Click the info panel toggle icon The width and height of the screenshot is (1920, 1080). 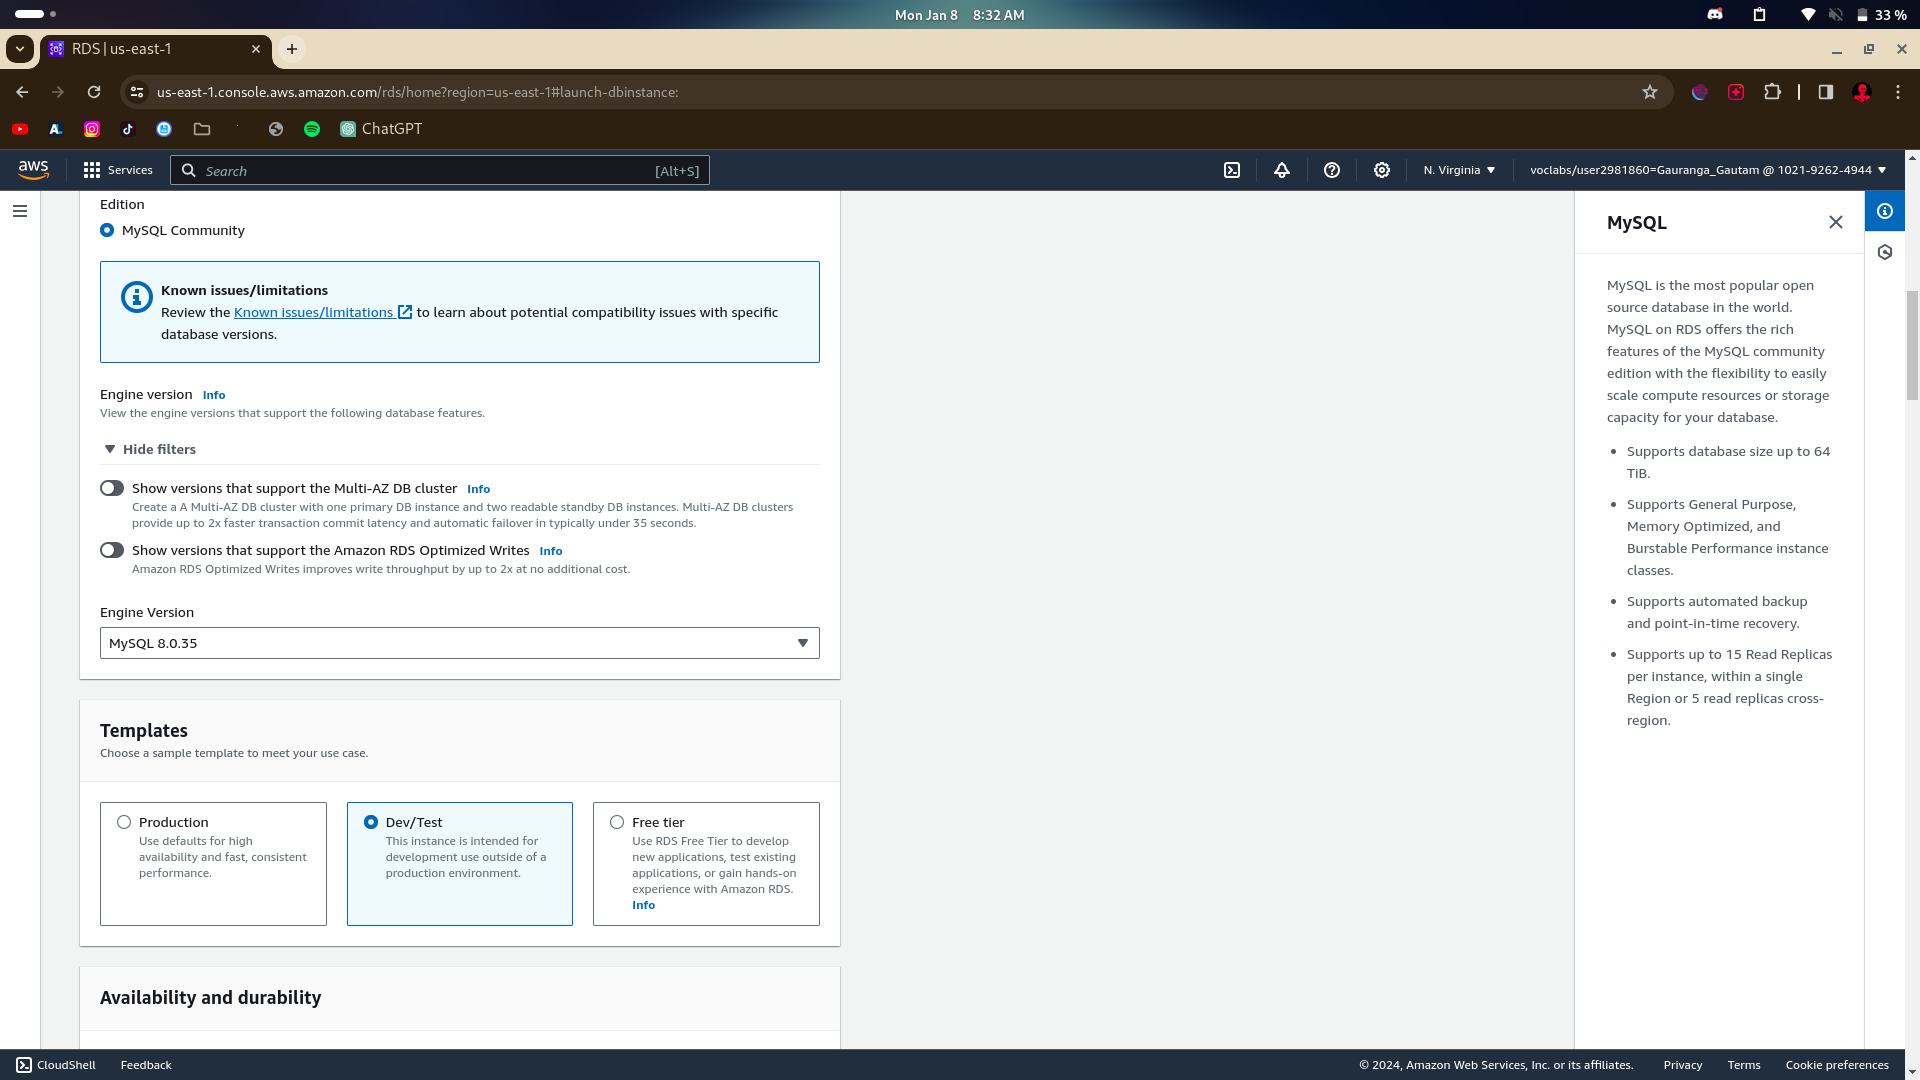[x=1885, y=211]
